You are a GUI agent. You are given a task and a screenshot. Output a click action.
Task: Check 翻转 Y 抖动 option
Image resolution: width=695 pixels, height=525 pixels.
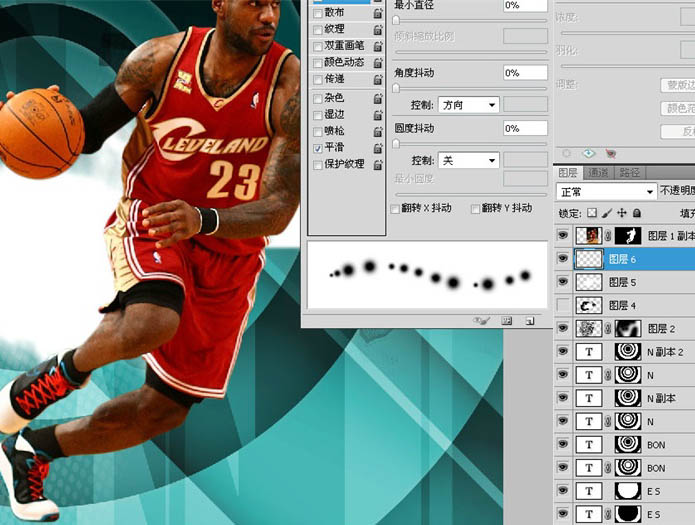click(x=476, y=209)
